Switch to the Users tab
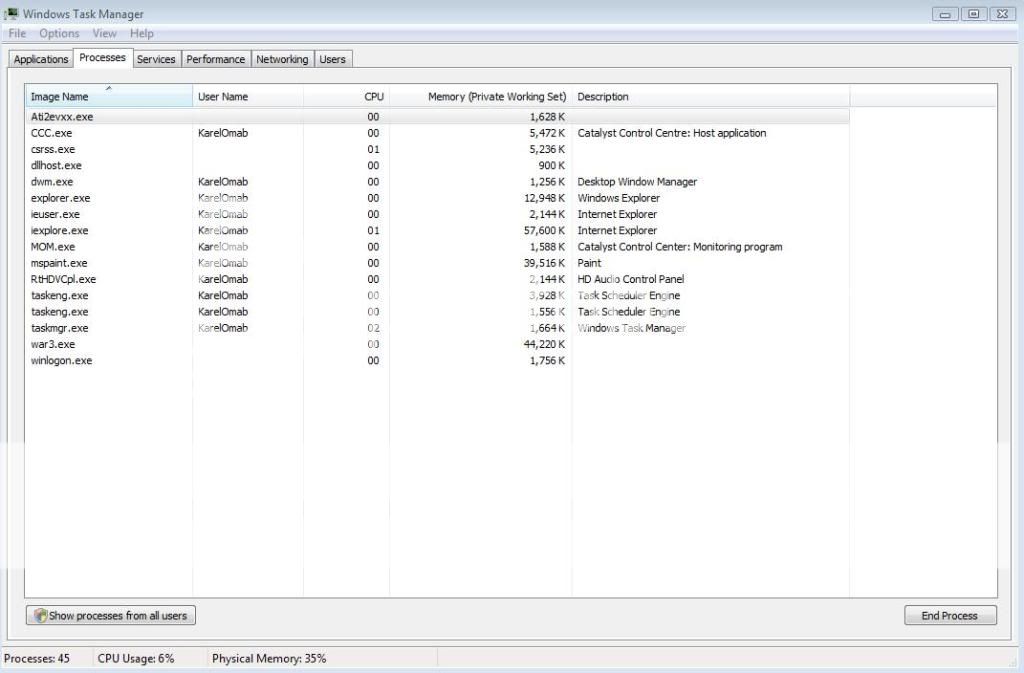This screenshot has height=673, width=1024. (332, 59)
